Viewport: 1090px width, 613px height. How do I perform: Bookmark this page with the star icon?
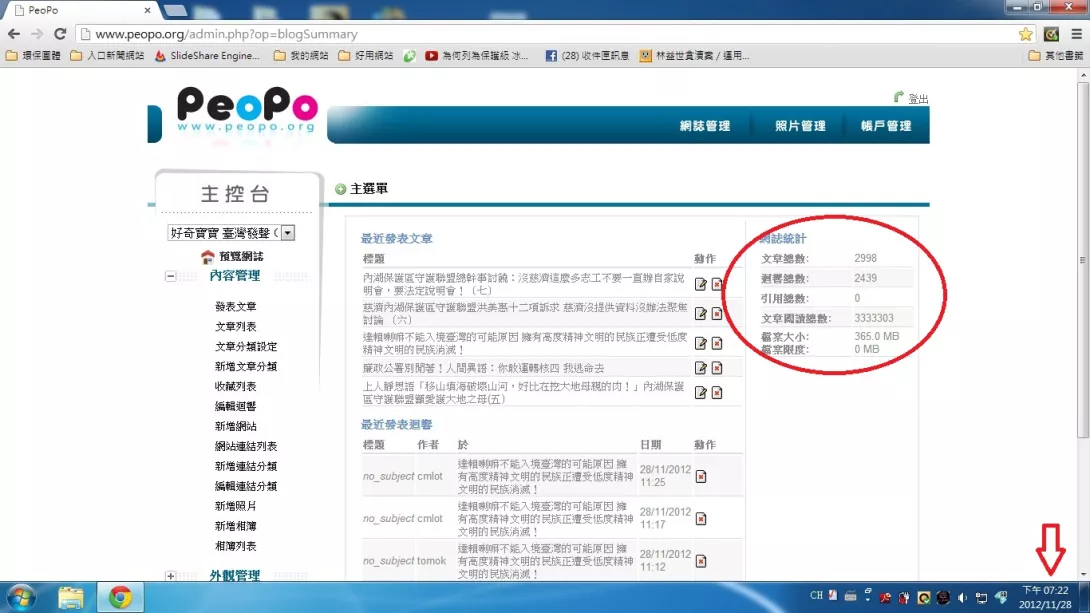pyautogui.click(x=1025, y=34)
